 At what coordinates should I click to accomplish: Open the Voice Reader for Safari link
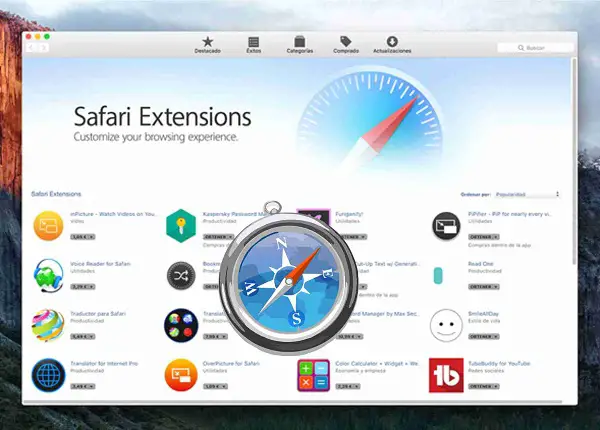[100, 264]
